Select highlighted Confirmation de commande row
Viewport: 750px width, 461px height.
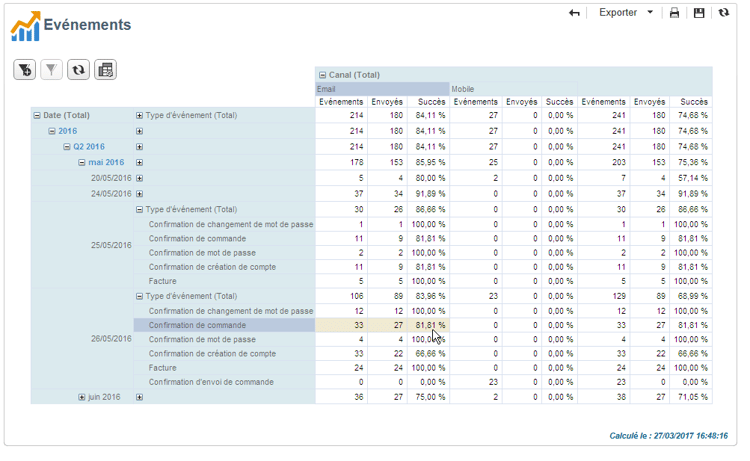tap(224, 325)
